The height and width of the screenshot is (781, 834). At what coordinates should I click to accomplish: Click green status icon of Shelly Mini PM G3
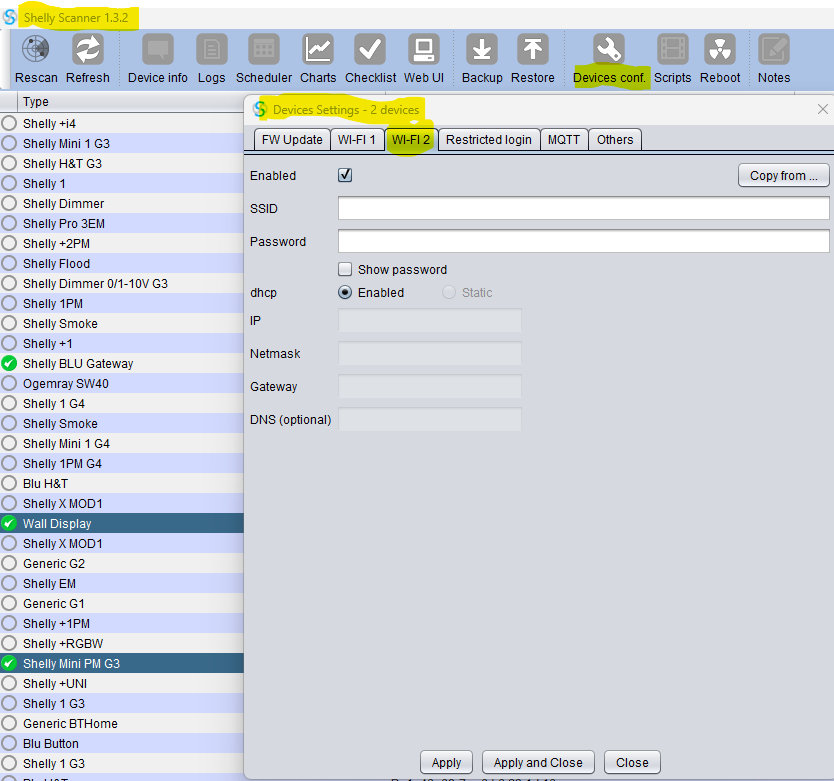click(x=9, y=663)
